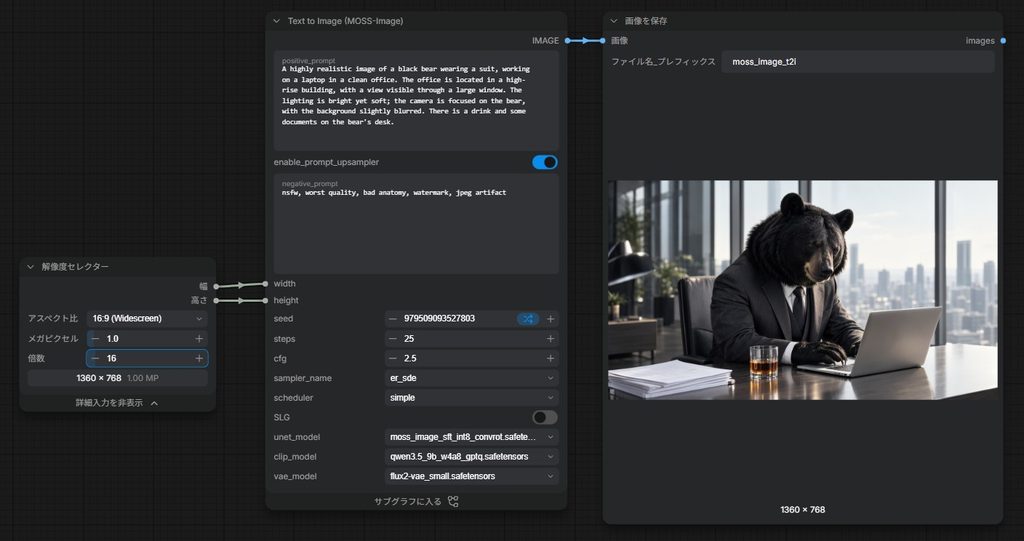1024x541 pixels.
Task: Decrease the seed value with minus
Action: (392, 319)
